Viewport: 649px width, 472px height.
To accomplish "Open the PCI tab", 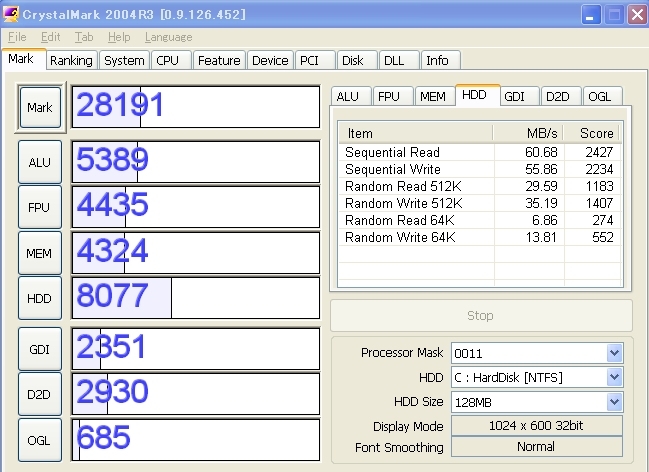I will (310, 60).
